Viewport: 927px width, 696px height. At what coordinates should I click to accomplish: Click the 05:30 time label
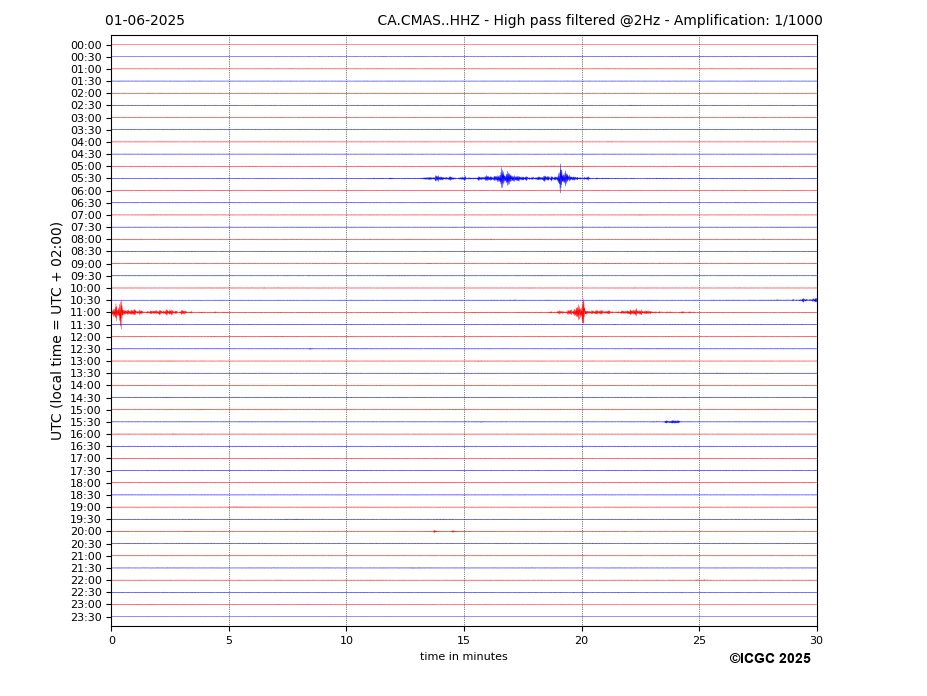86,179
